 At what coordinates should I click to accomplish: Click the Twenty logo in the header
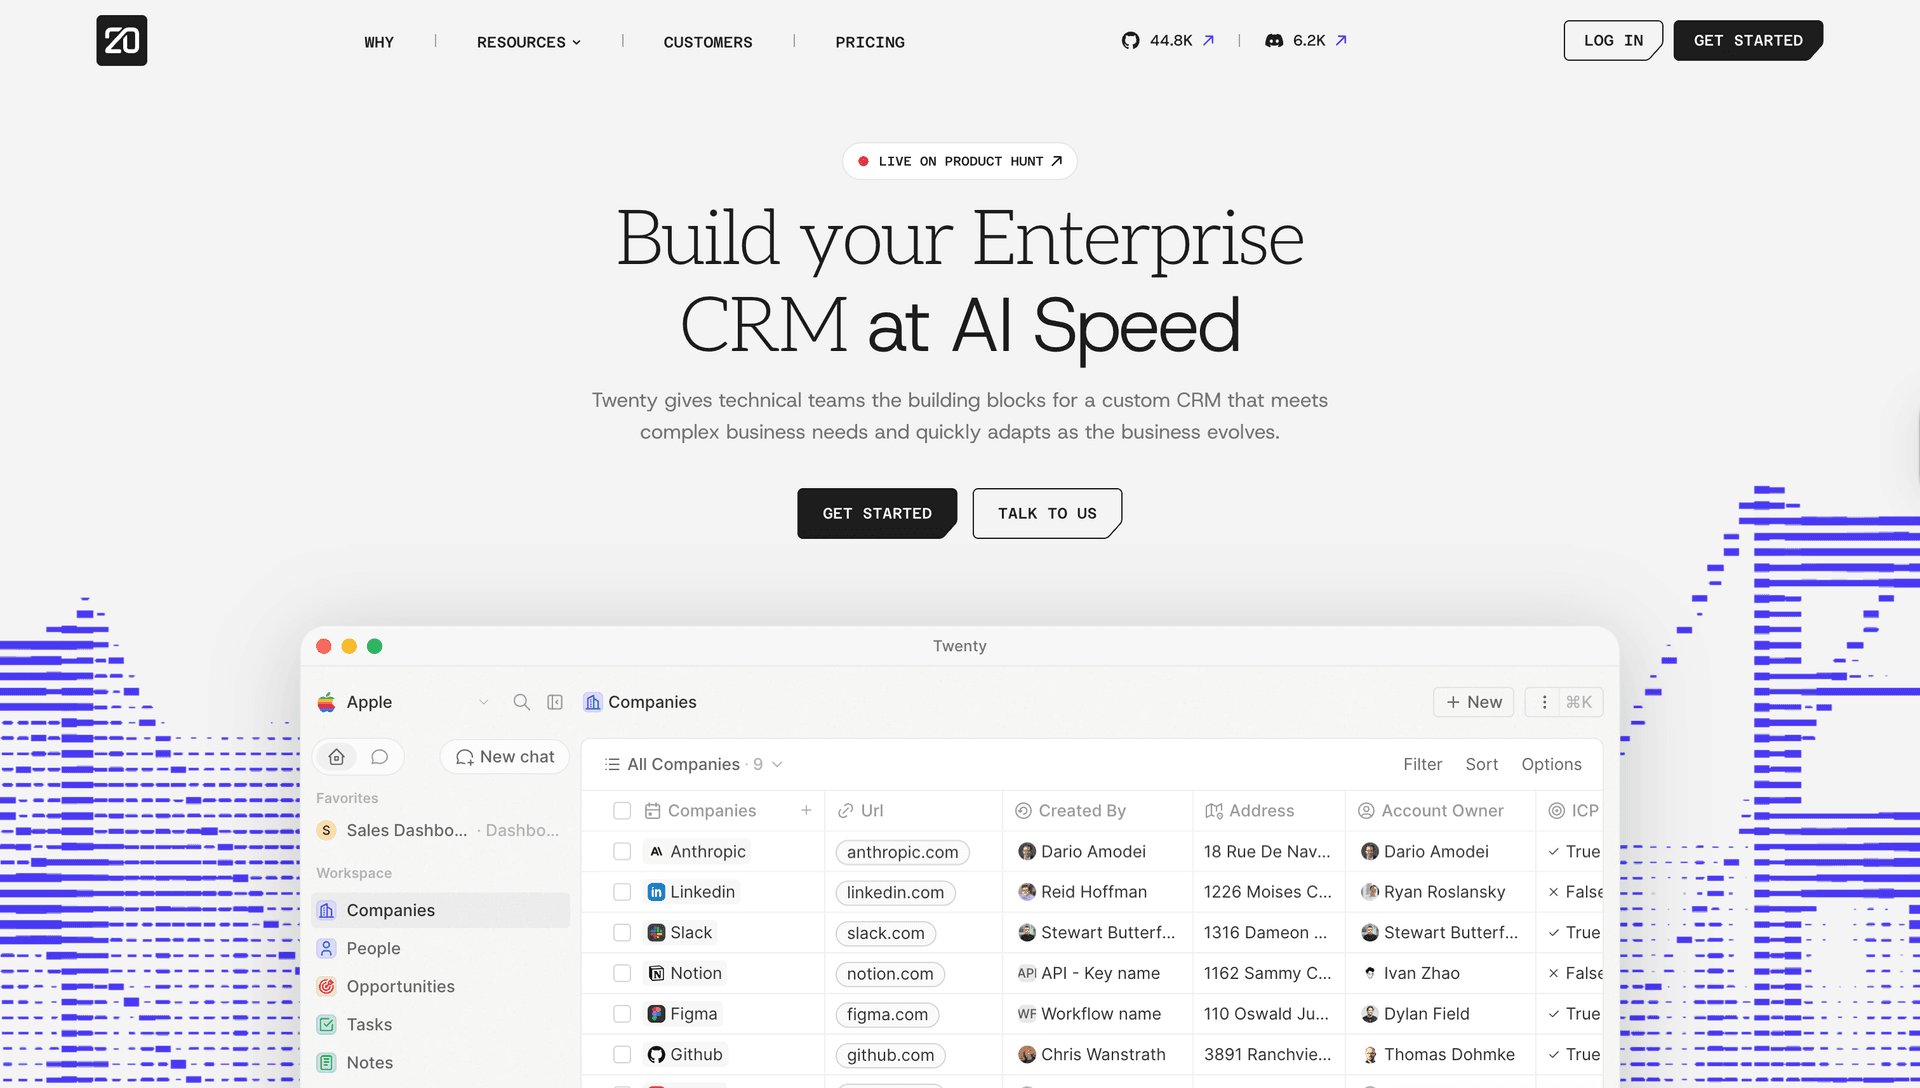(x=122, y=41)
